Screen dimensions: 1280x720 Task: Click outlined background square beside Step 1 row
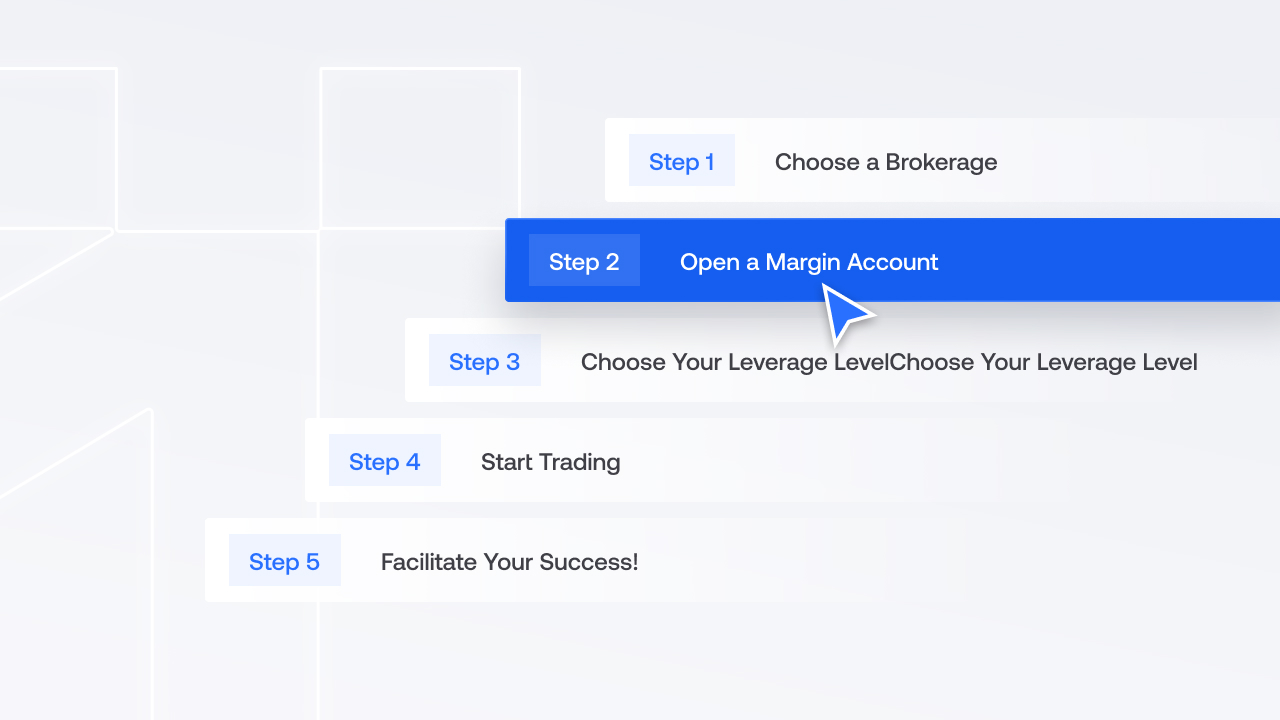(x=420, y=148)
